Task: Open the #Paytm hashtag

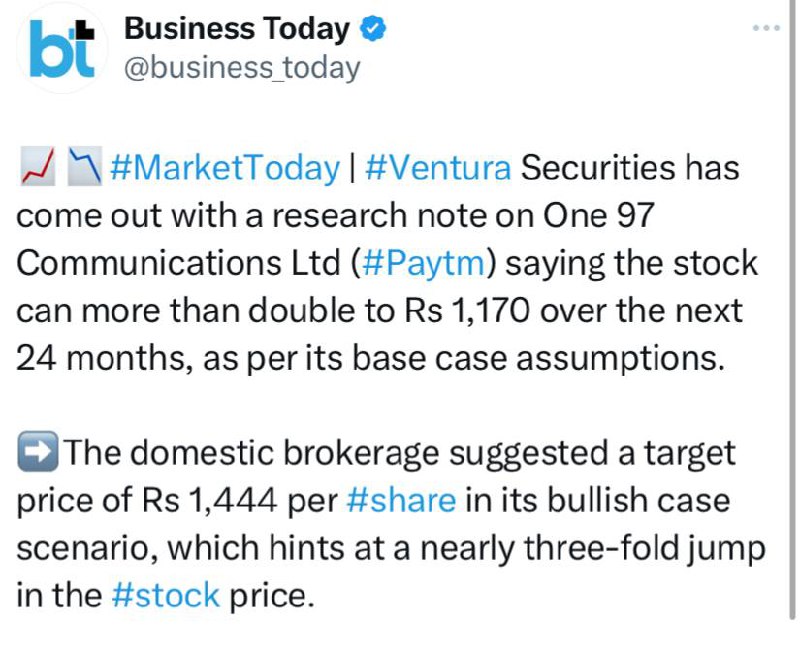Action: point(423,264)
